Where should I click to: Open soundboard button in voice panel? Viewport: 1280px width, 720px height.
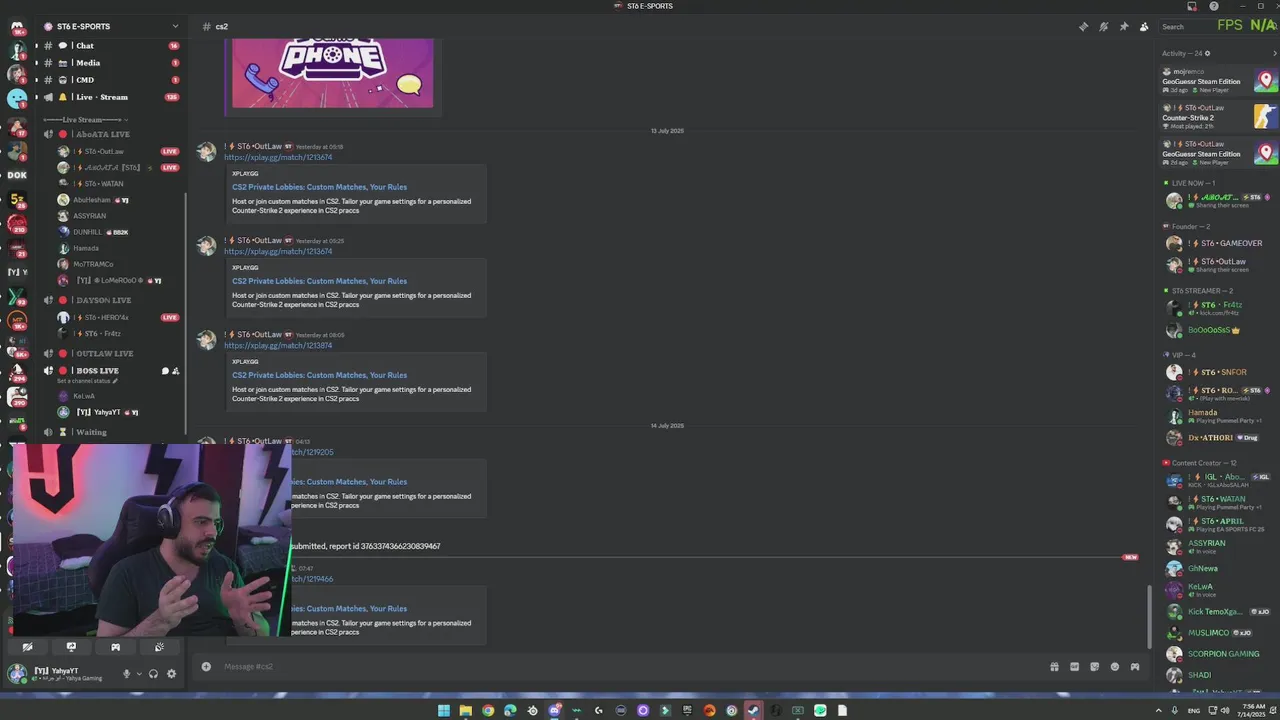click(x=159, y=647)
